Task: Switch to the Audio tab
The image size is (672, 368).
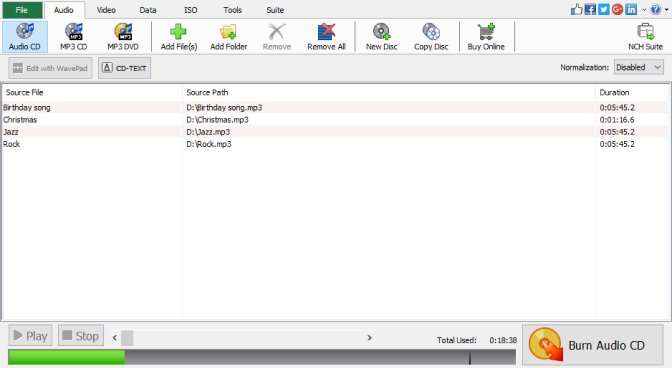Action: [64, 10]
